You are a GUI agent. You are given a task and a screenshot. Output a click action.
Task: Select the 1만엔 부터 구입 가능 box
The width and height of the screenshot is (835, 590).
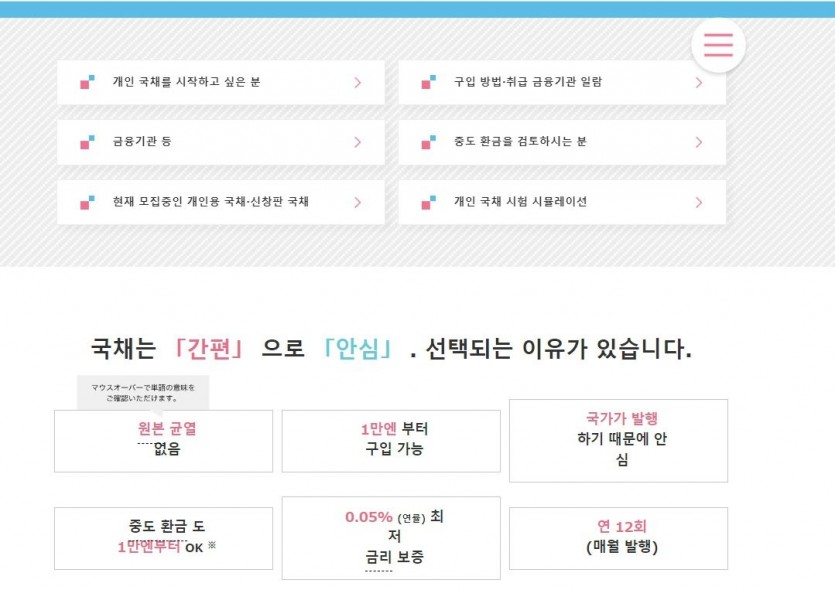391,441
